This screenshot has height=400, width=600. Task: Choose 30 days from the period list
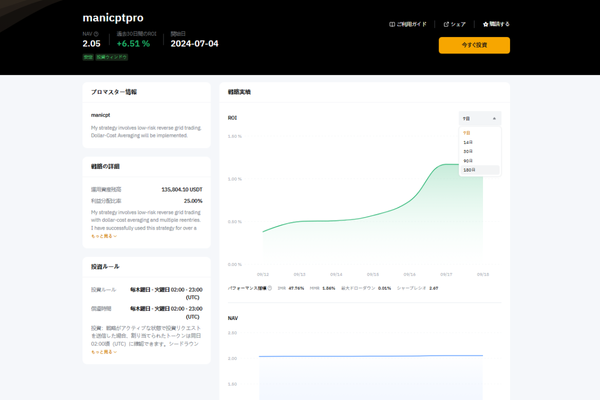468,151
